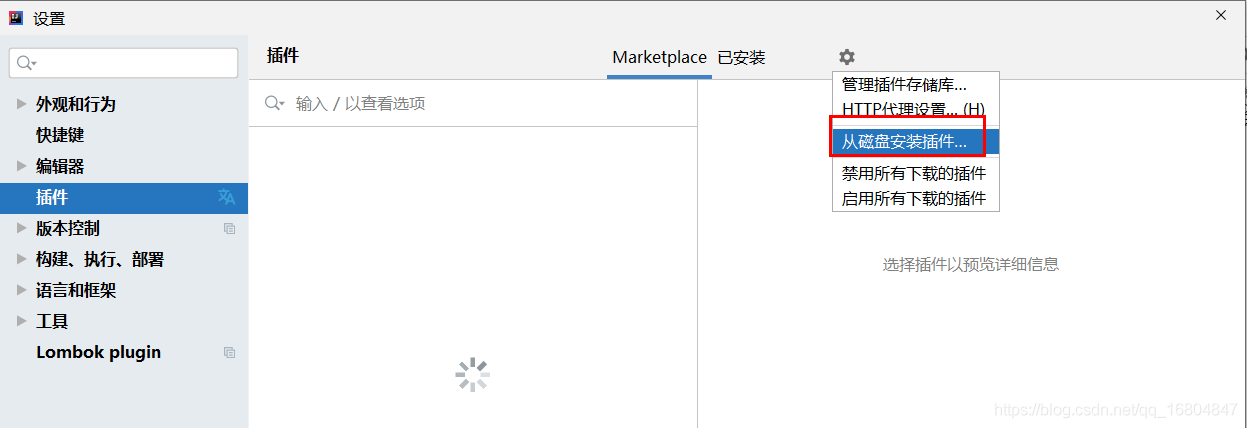Click the copy icon next to 版本控制
This screenshot has height=428, width=1247.
tap(230, 228)
